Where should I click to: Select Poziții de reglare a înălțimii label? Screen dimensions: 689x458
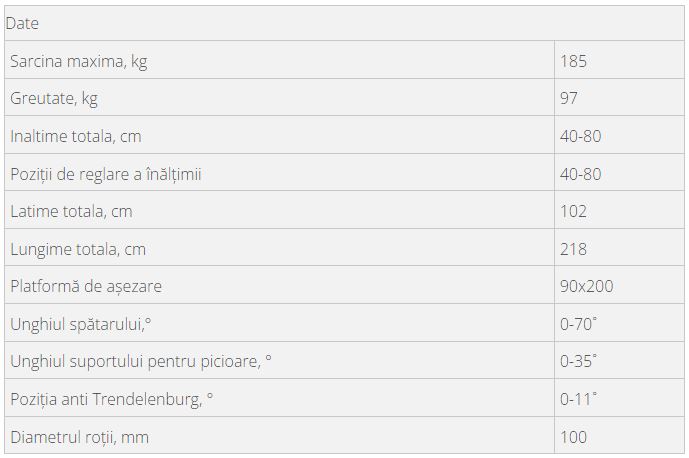click(105, 174)
